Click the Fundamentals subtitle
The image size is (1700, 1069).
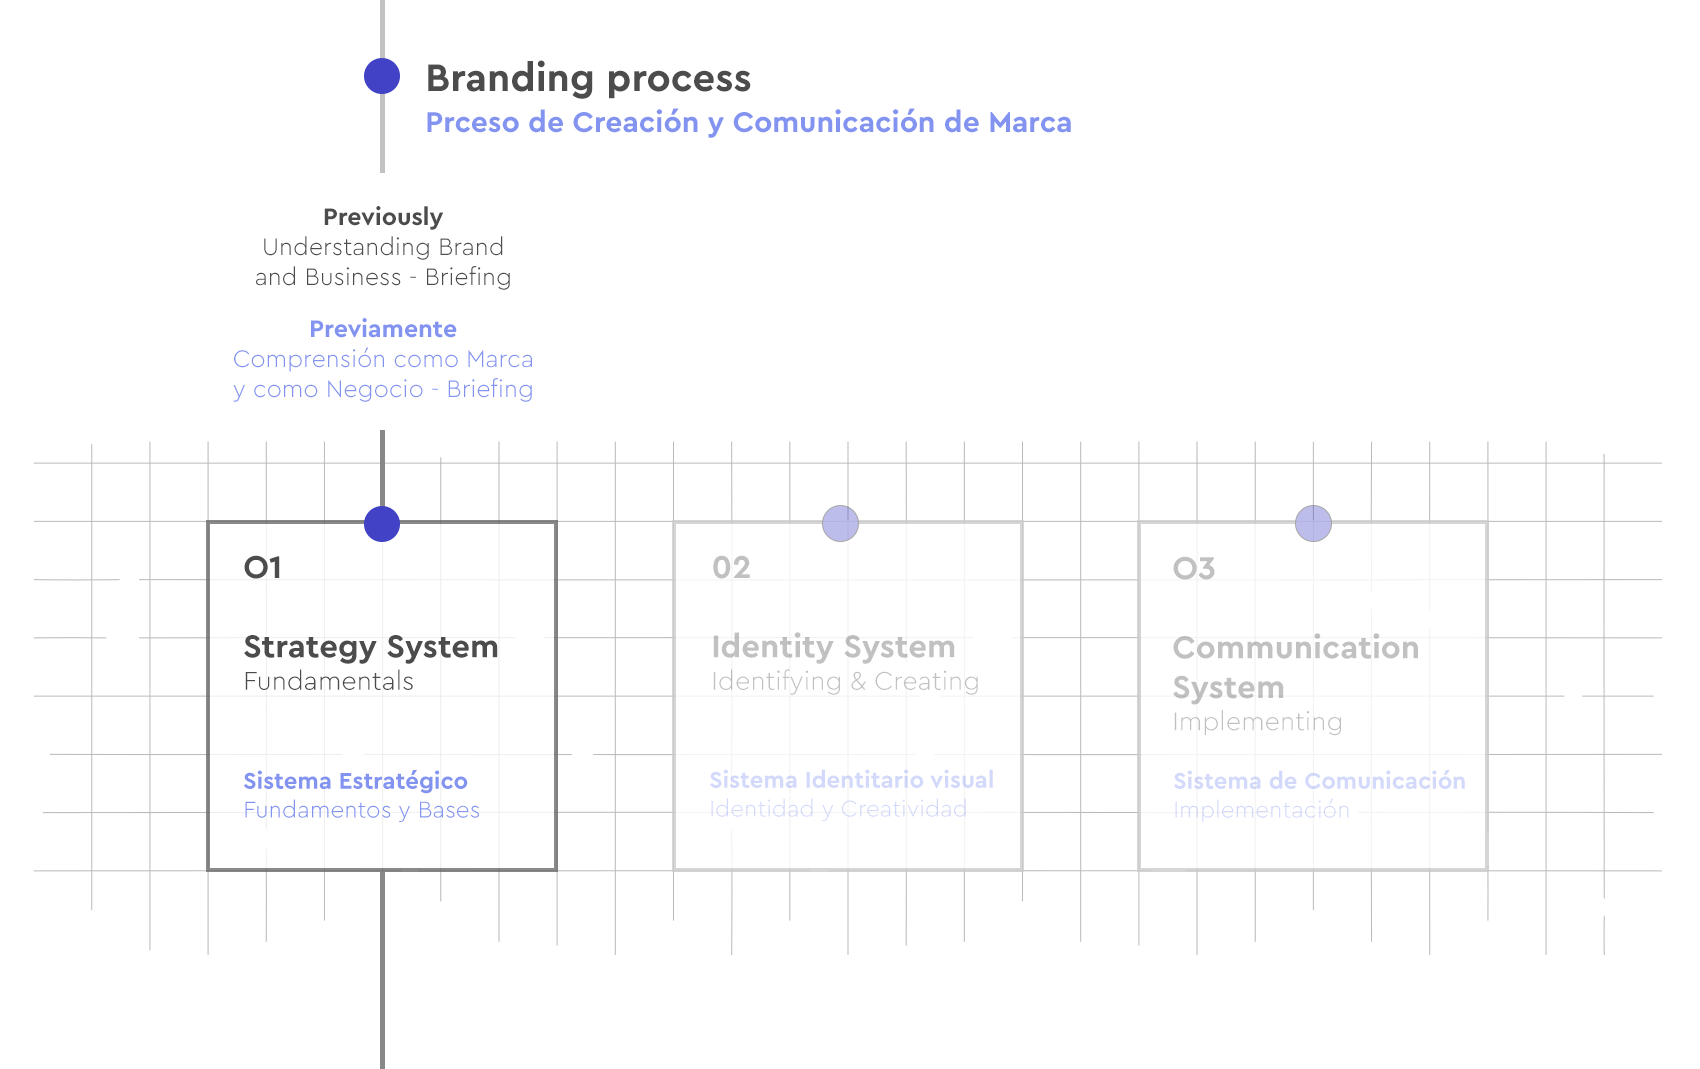point(328,681)
